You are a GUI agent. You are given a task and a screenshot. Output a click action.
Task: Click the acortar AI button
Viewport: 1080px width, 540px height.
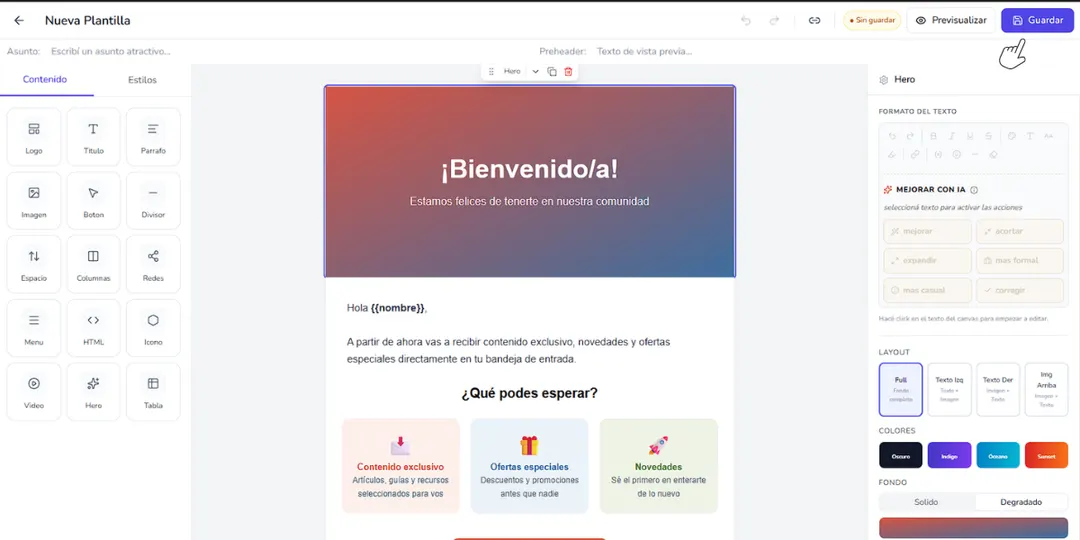coord(1020,231)
